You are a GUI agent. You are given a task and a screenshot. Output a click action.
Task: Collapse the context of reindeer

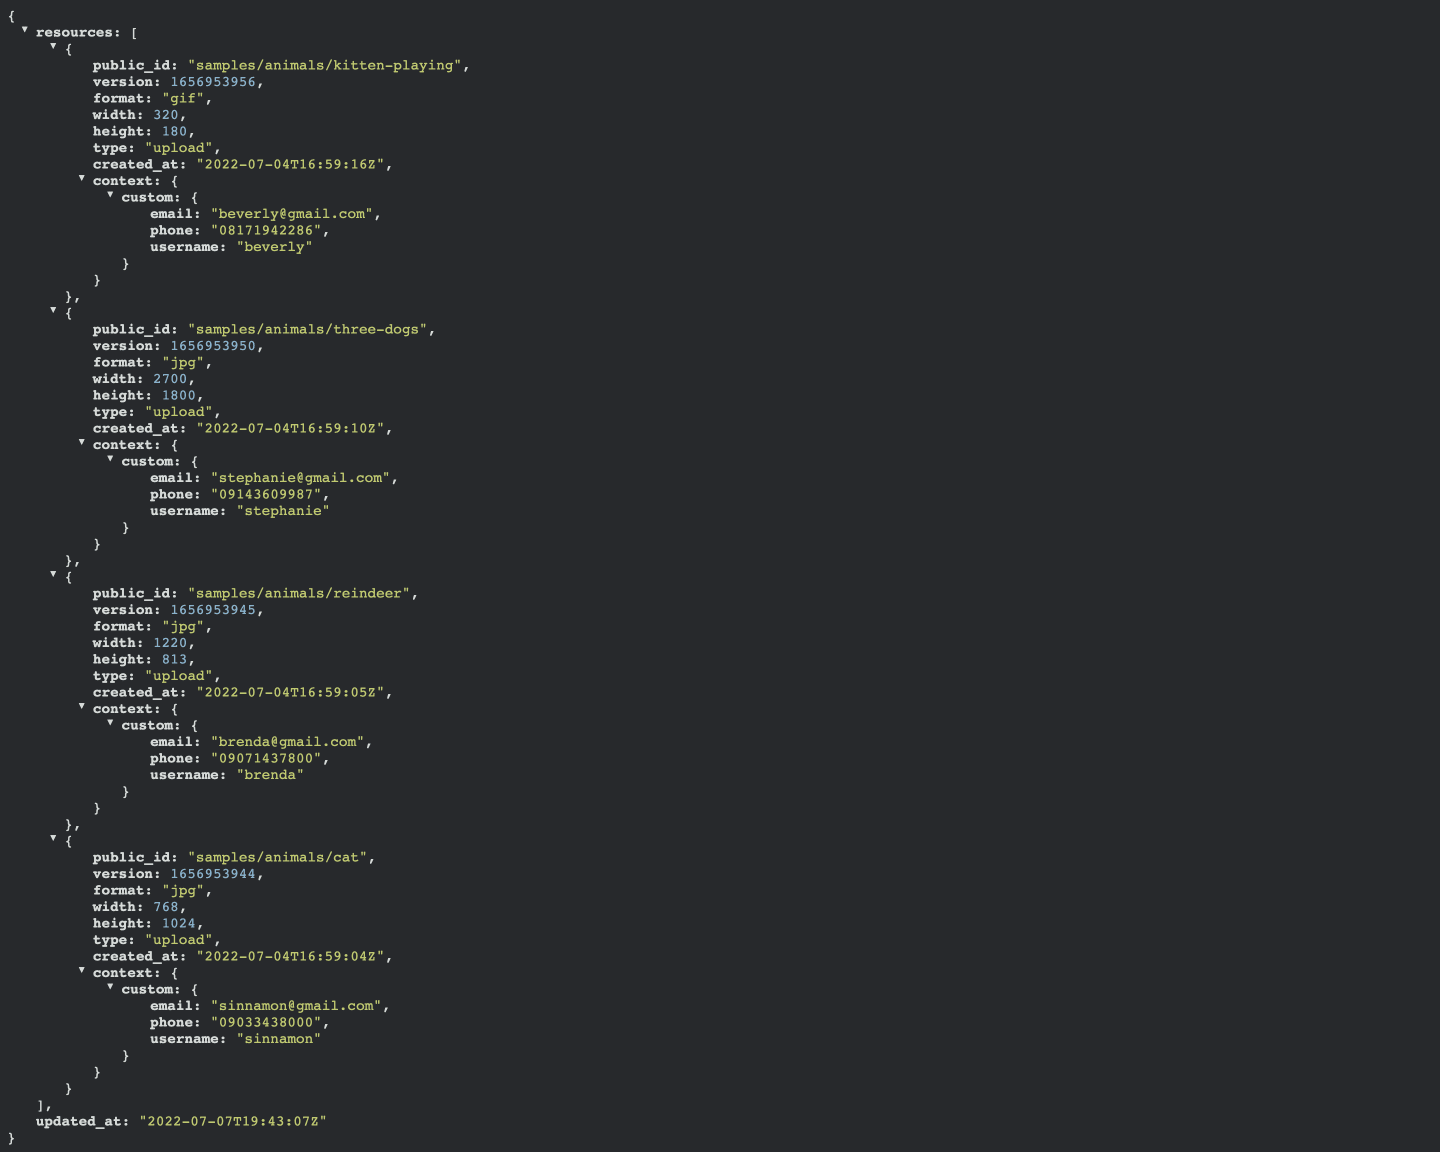tap(82, 706)
